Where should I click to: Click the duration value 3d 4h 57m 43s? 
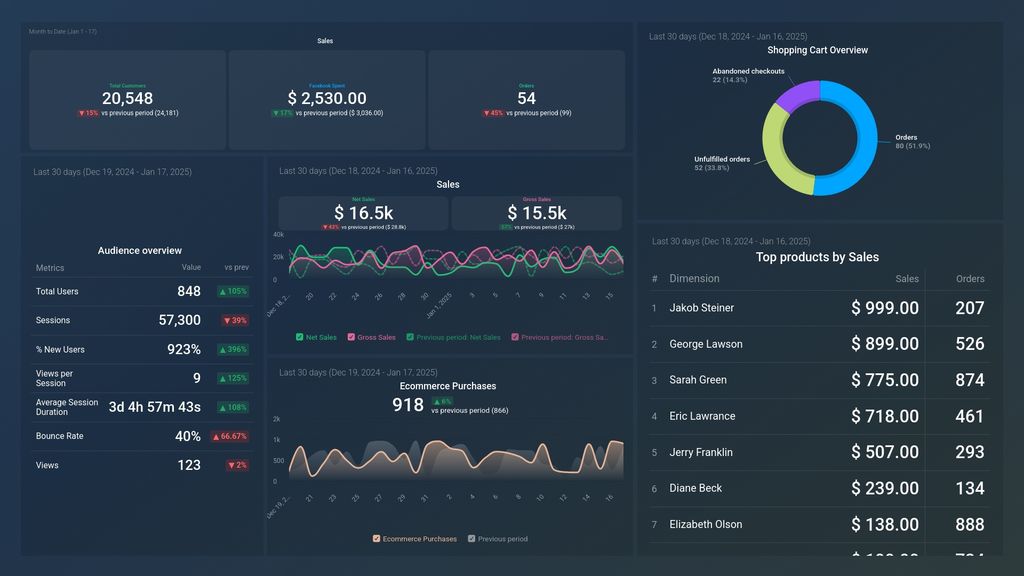tap(155, 407)
